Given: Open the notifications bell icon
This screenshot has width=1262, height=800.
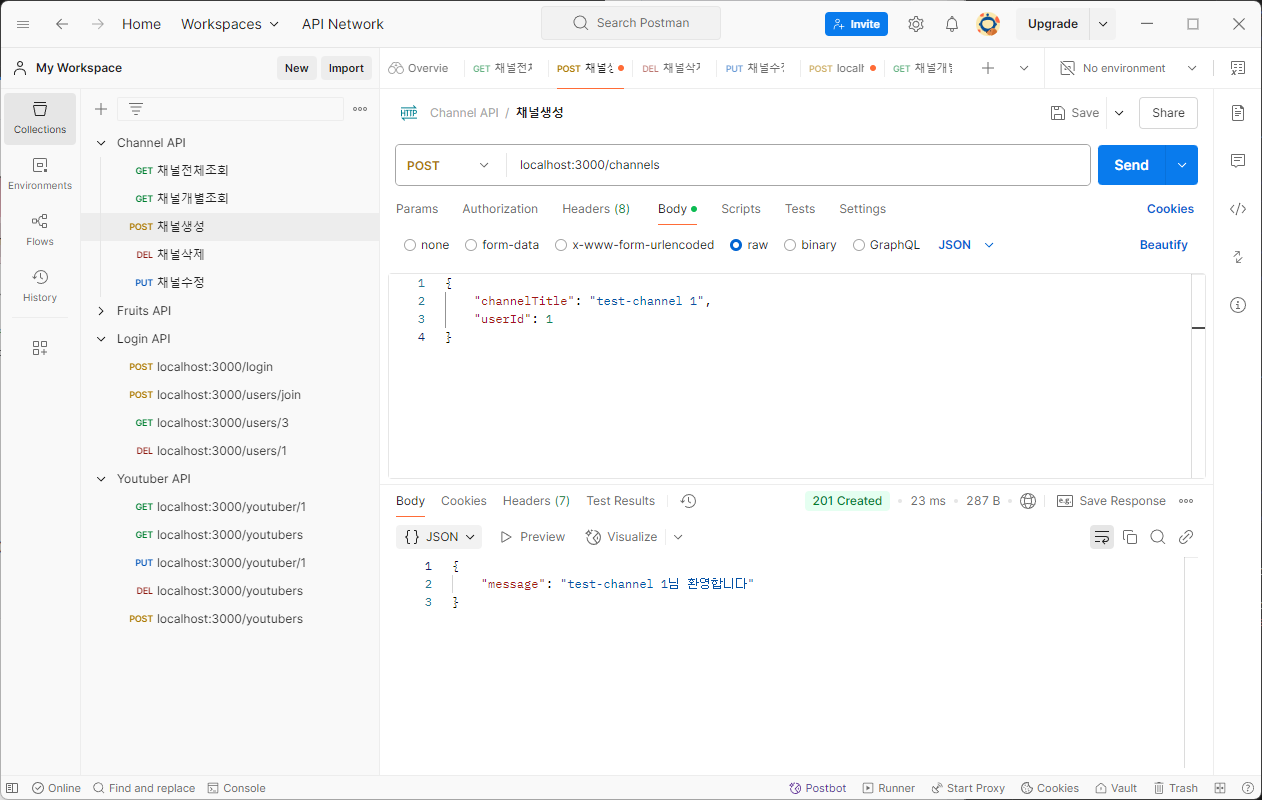Looking at the screenshot, I should click(x=952, y=24).
